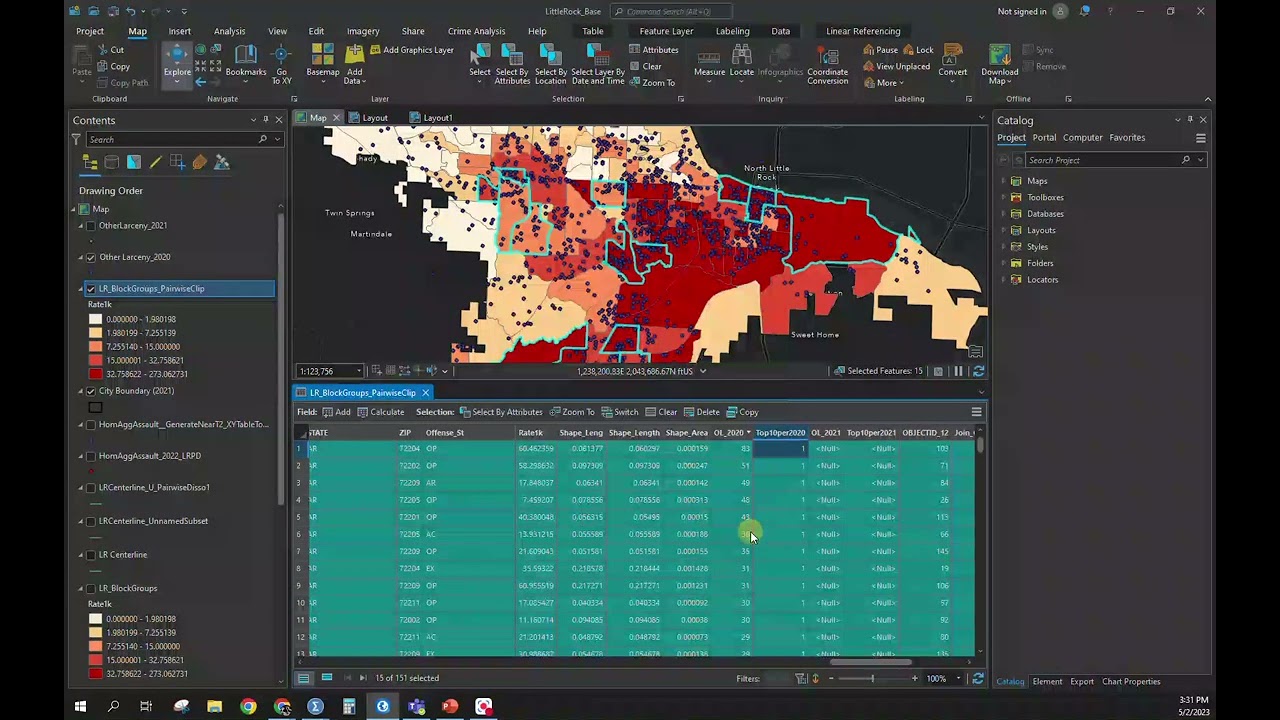This screenshot has height=720, width=1280.
Task: Switch to list by drawing order
Action: 89,163
